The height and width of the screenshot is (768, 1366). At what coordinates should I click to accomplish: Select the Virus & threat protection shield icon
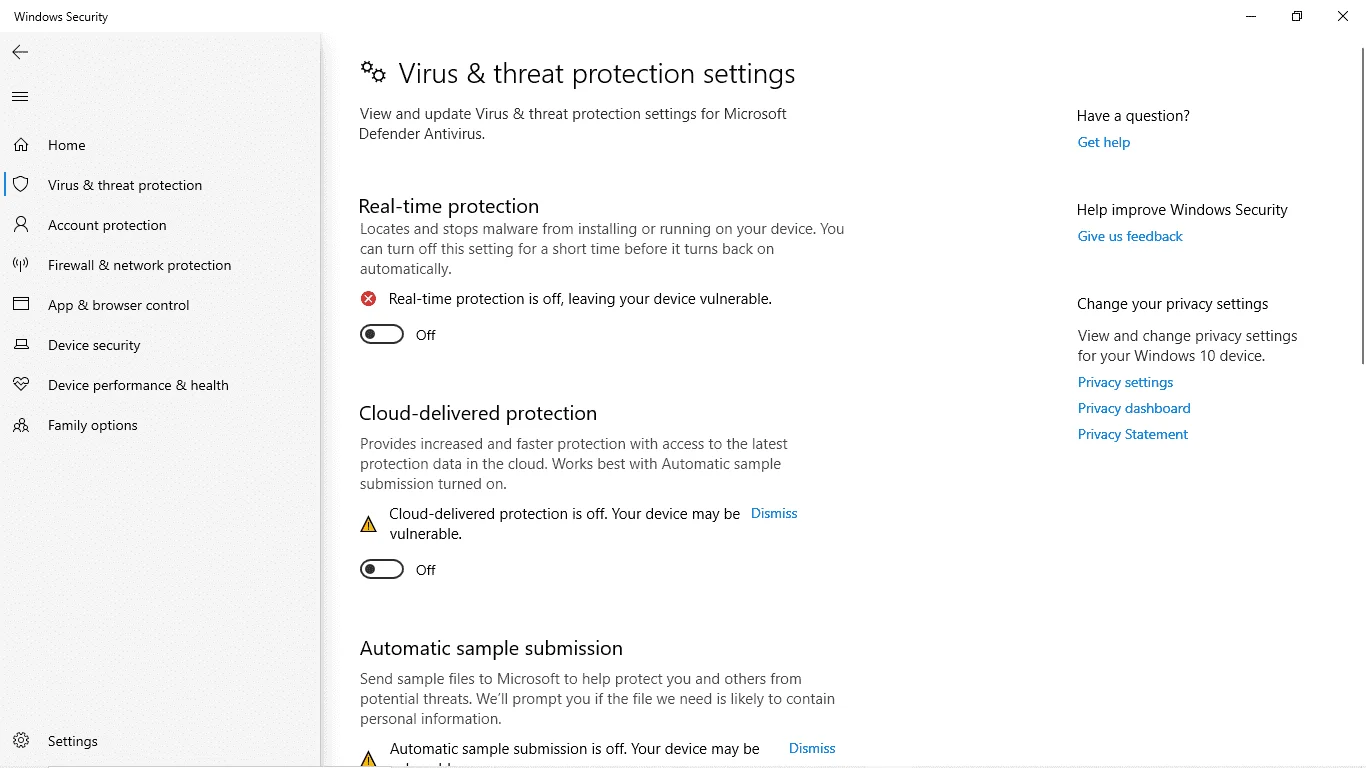[20, 185]
